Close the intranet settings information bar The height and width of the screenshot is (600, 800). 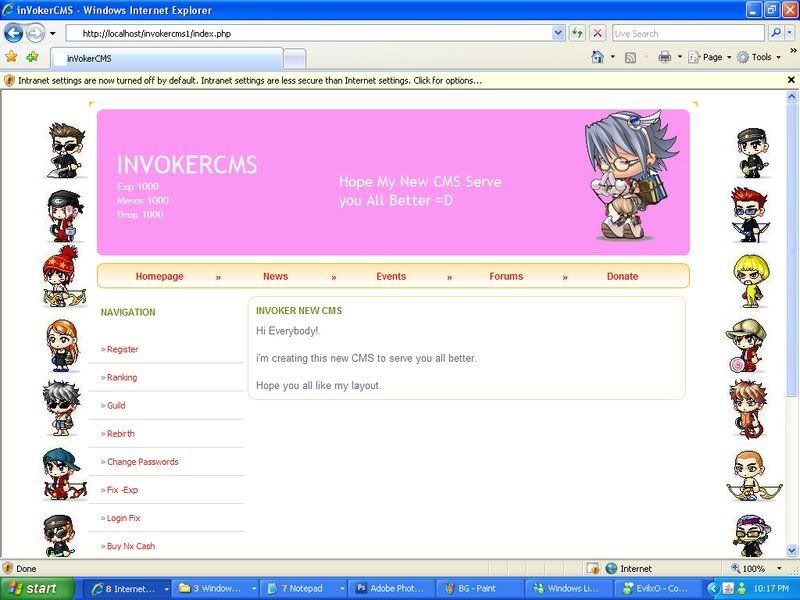(791, 80)
